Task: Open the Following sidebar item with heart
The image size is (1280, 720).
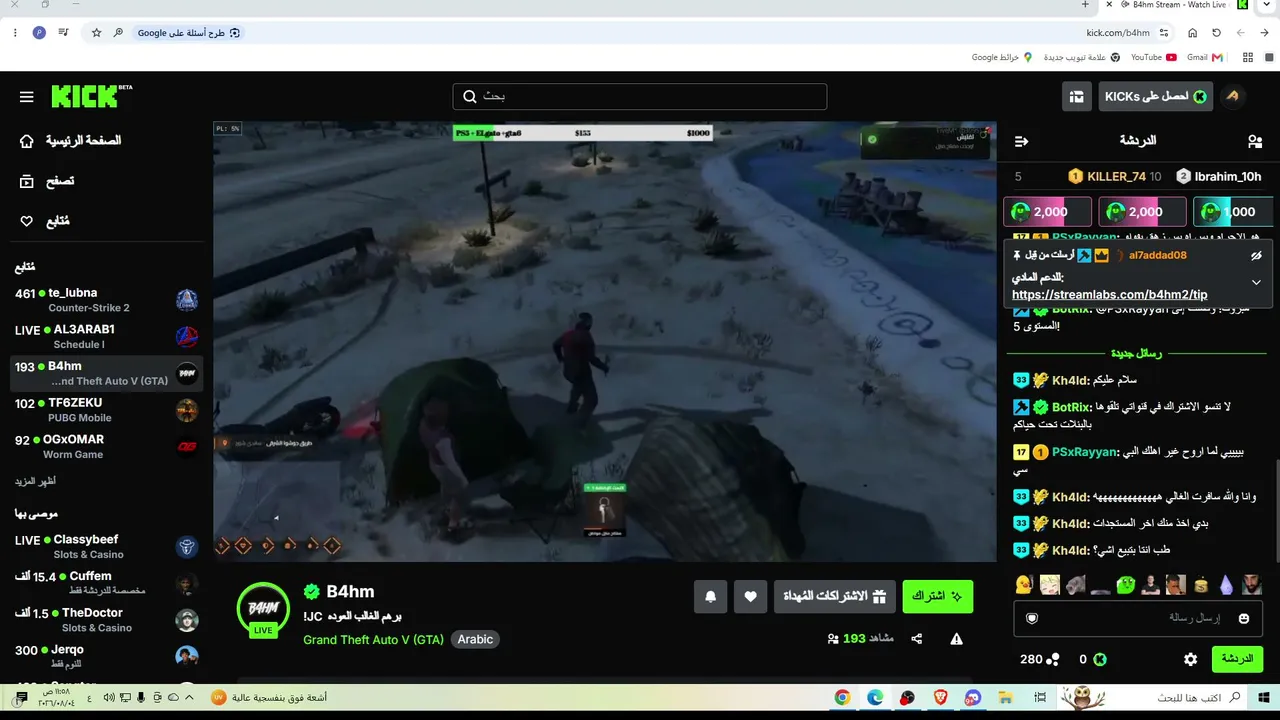Action: 45,221
